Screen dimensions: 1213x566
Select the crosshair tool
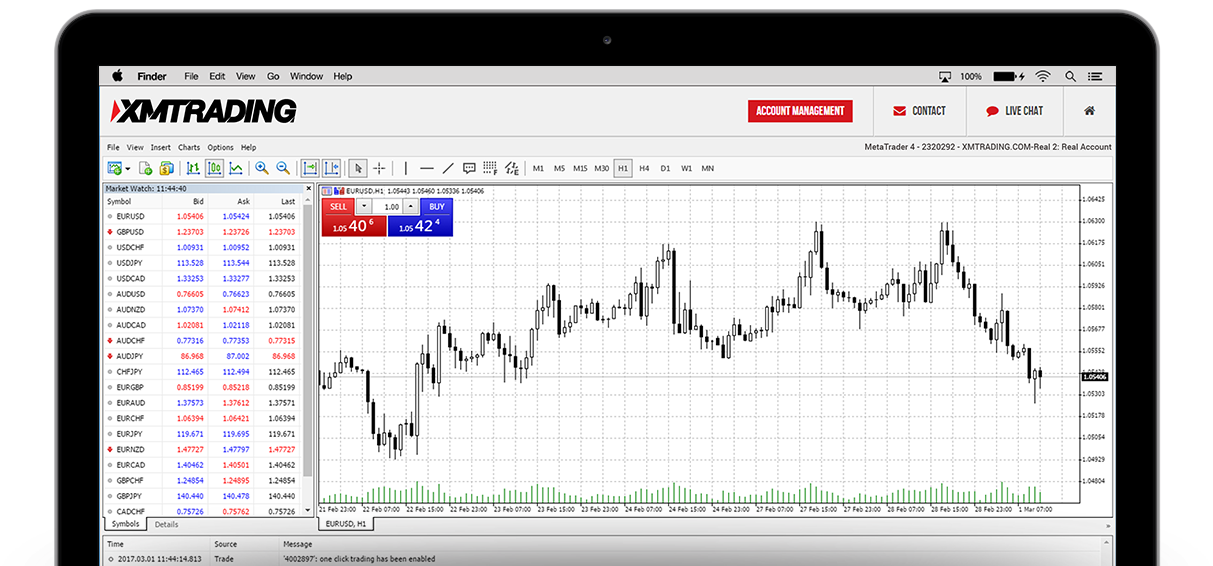(380, 168)
